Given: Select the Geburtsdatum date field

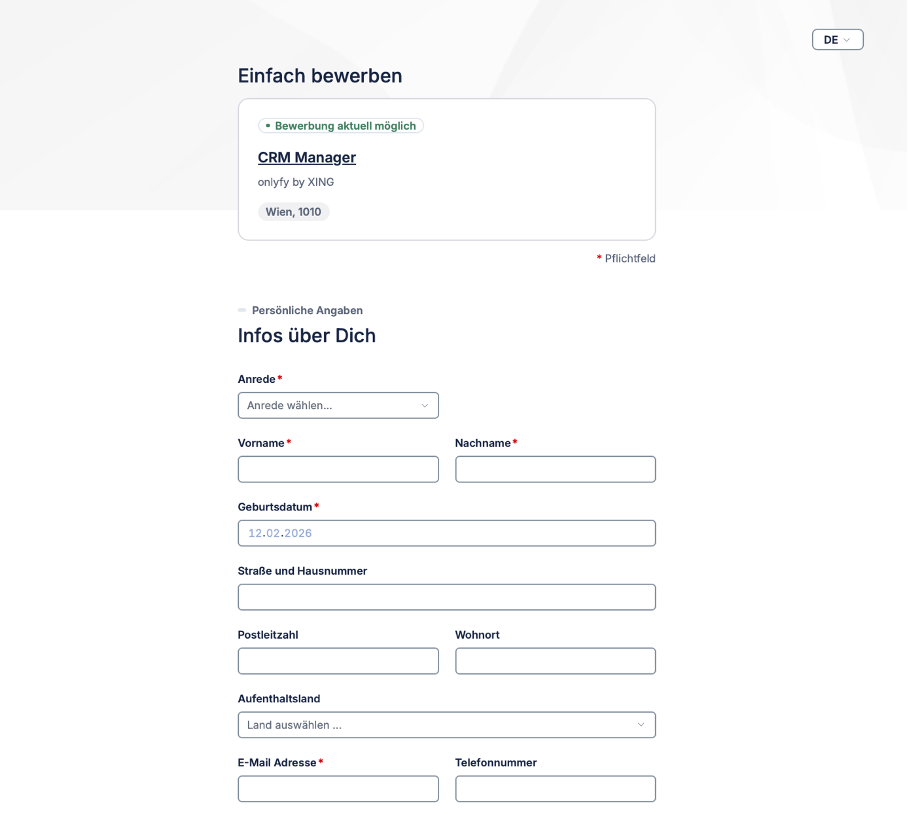Looking at the screenshot, I should (446, 533).
